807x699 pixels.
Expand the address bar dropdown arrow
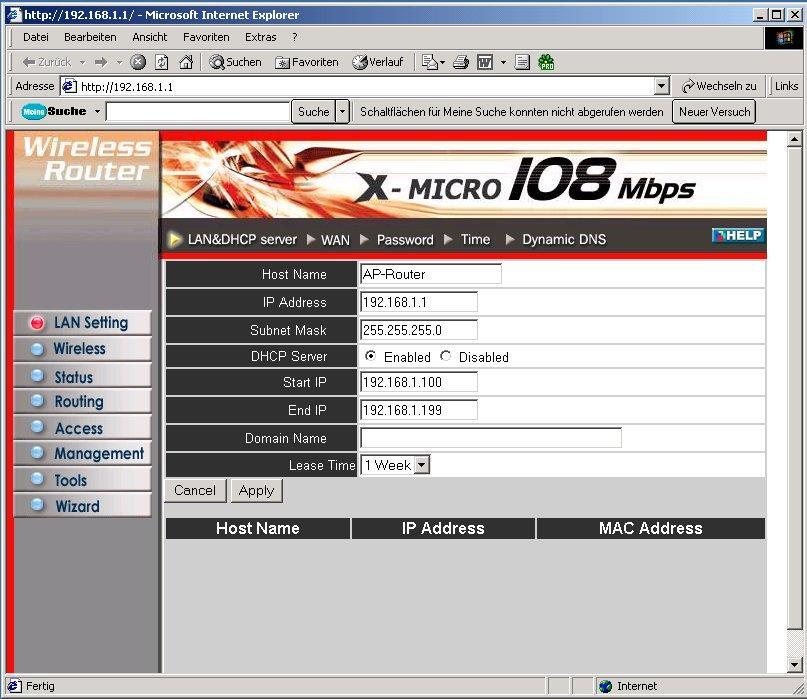pyautogui.click(x=661, y=86)
